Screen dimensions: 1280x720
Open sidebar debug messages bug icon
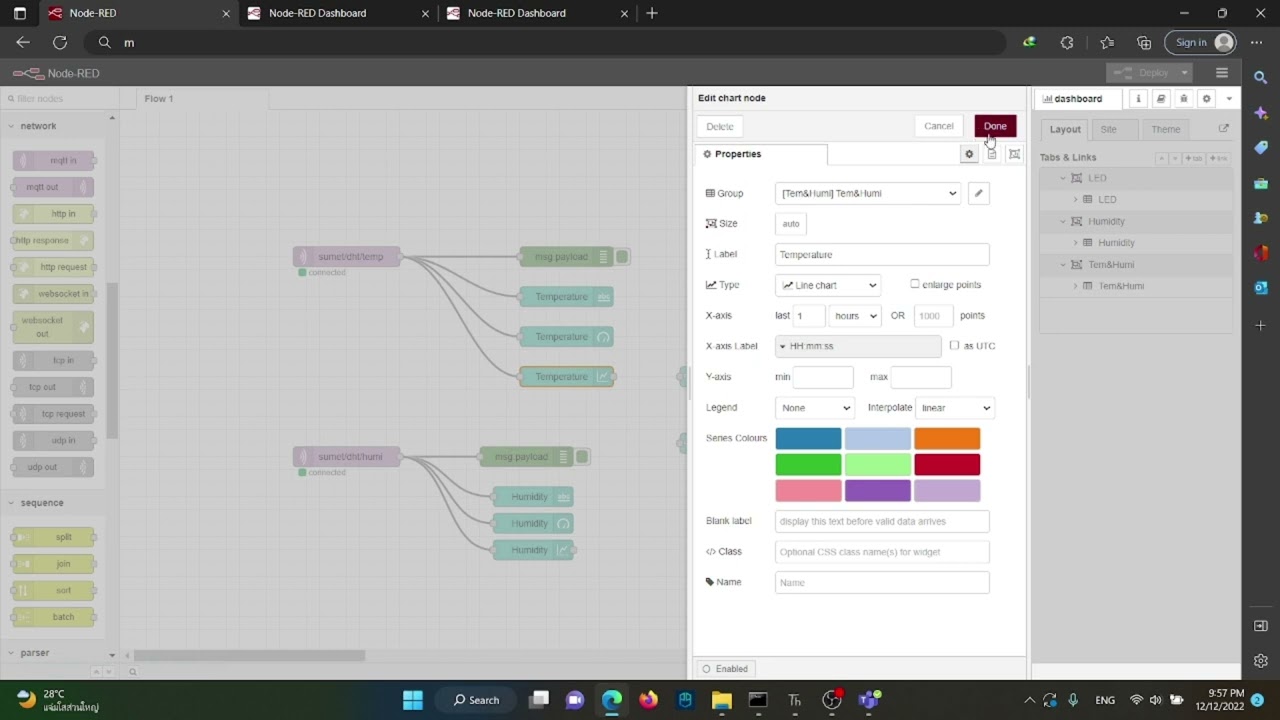(1184, 99)
